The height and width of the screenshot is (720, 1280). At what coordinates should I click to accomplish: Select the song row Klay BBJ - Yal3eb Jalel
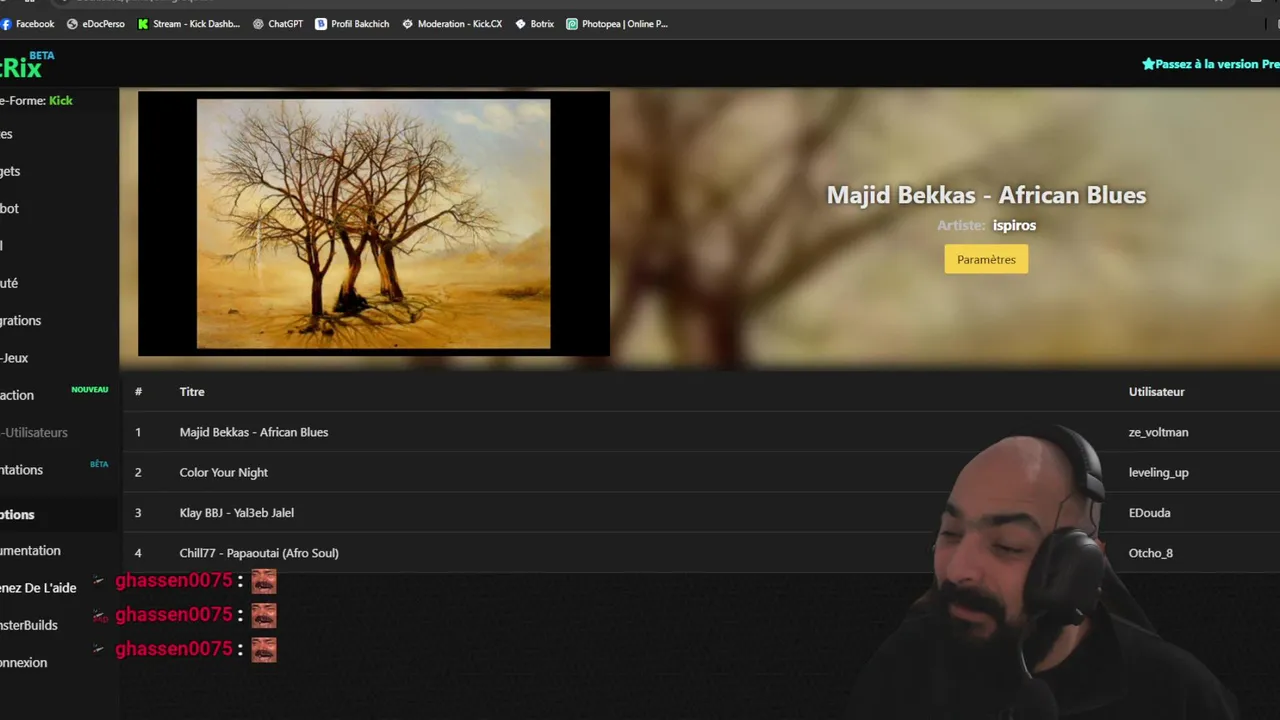click(x=701, y=512)
